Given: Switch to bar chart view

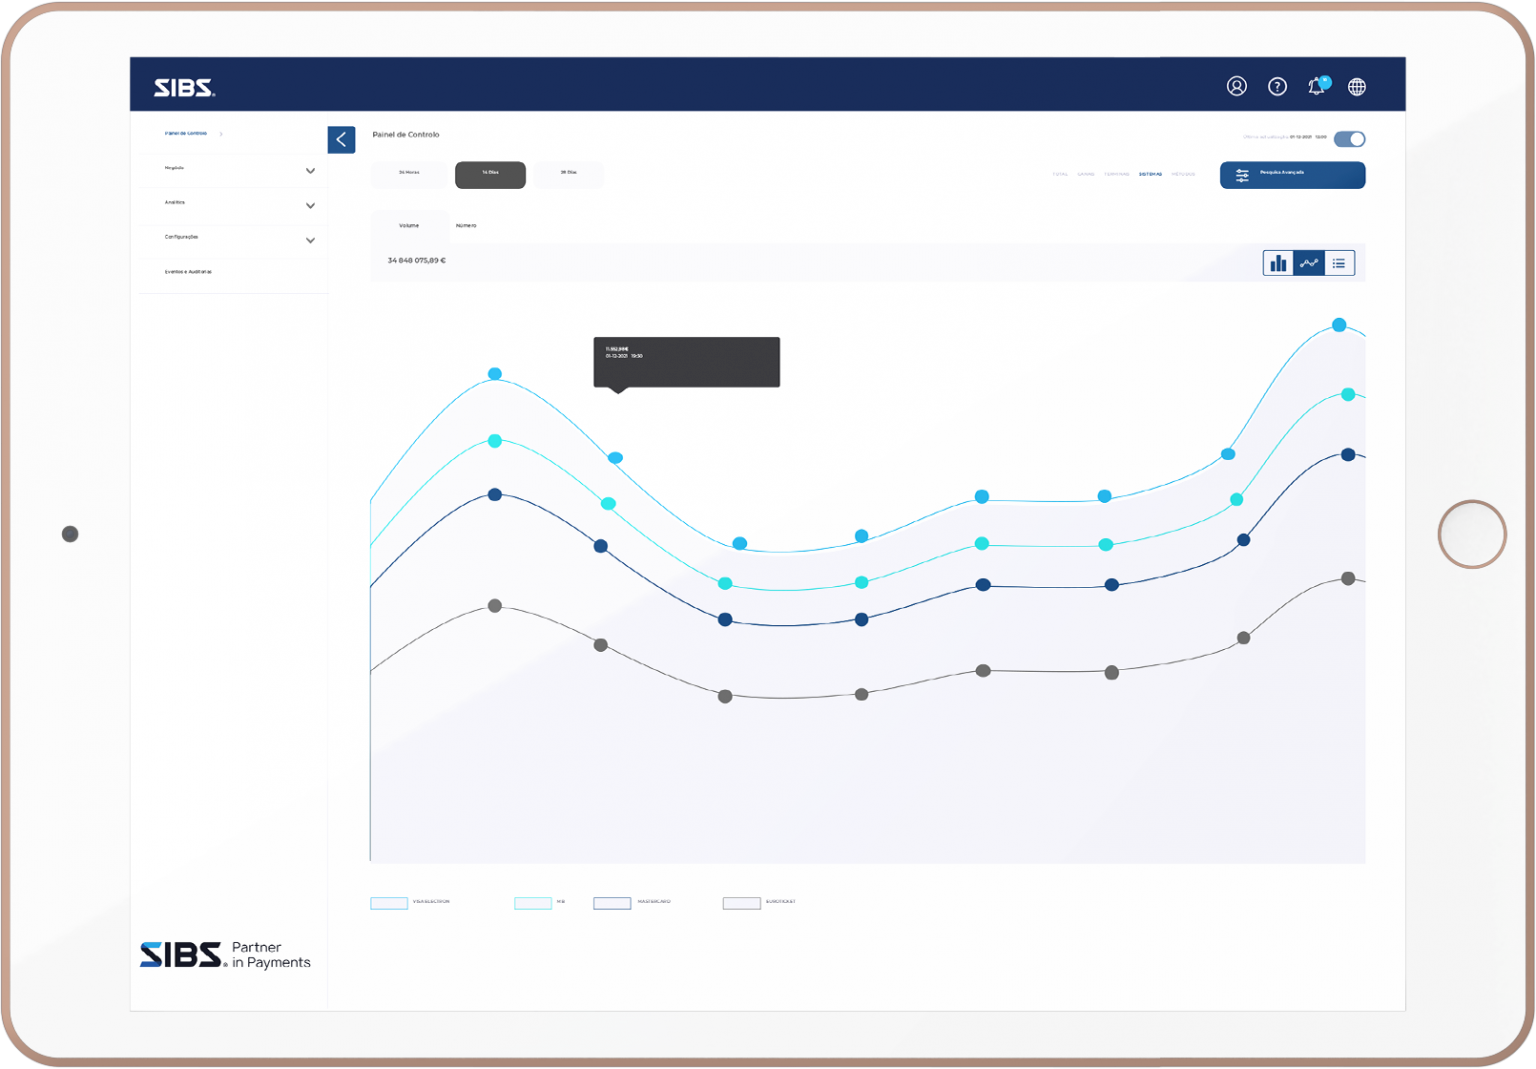Looking at the screenshot, I should click(1278, 264).
